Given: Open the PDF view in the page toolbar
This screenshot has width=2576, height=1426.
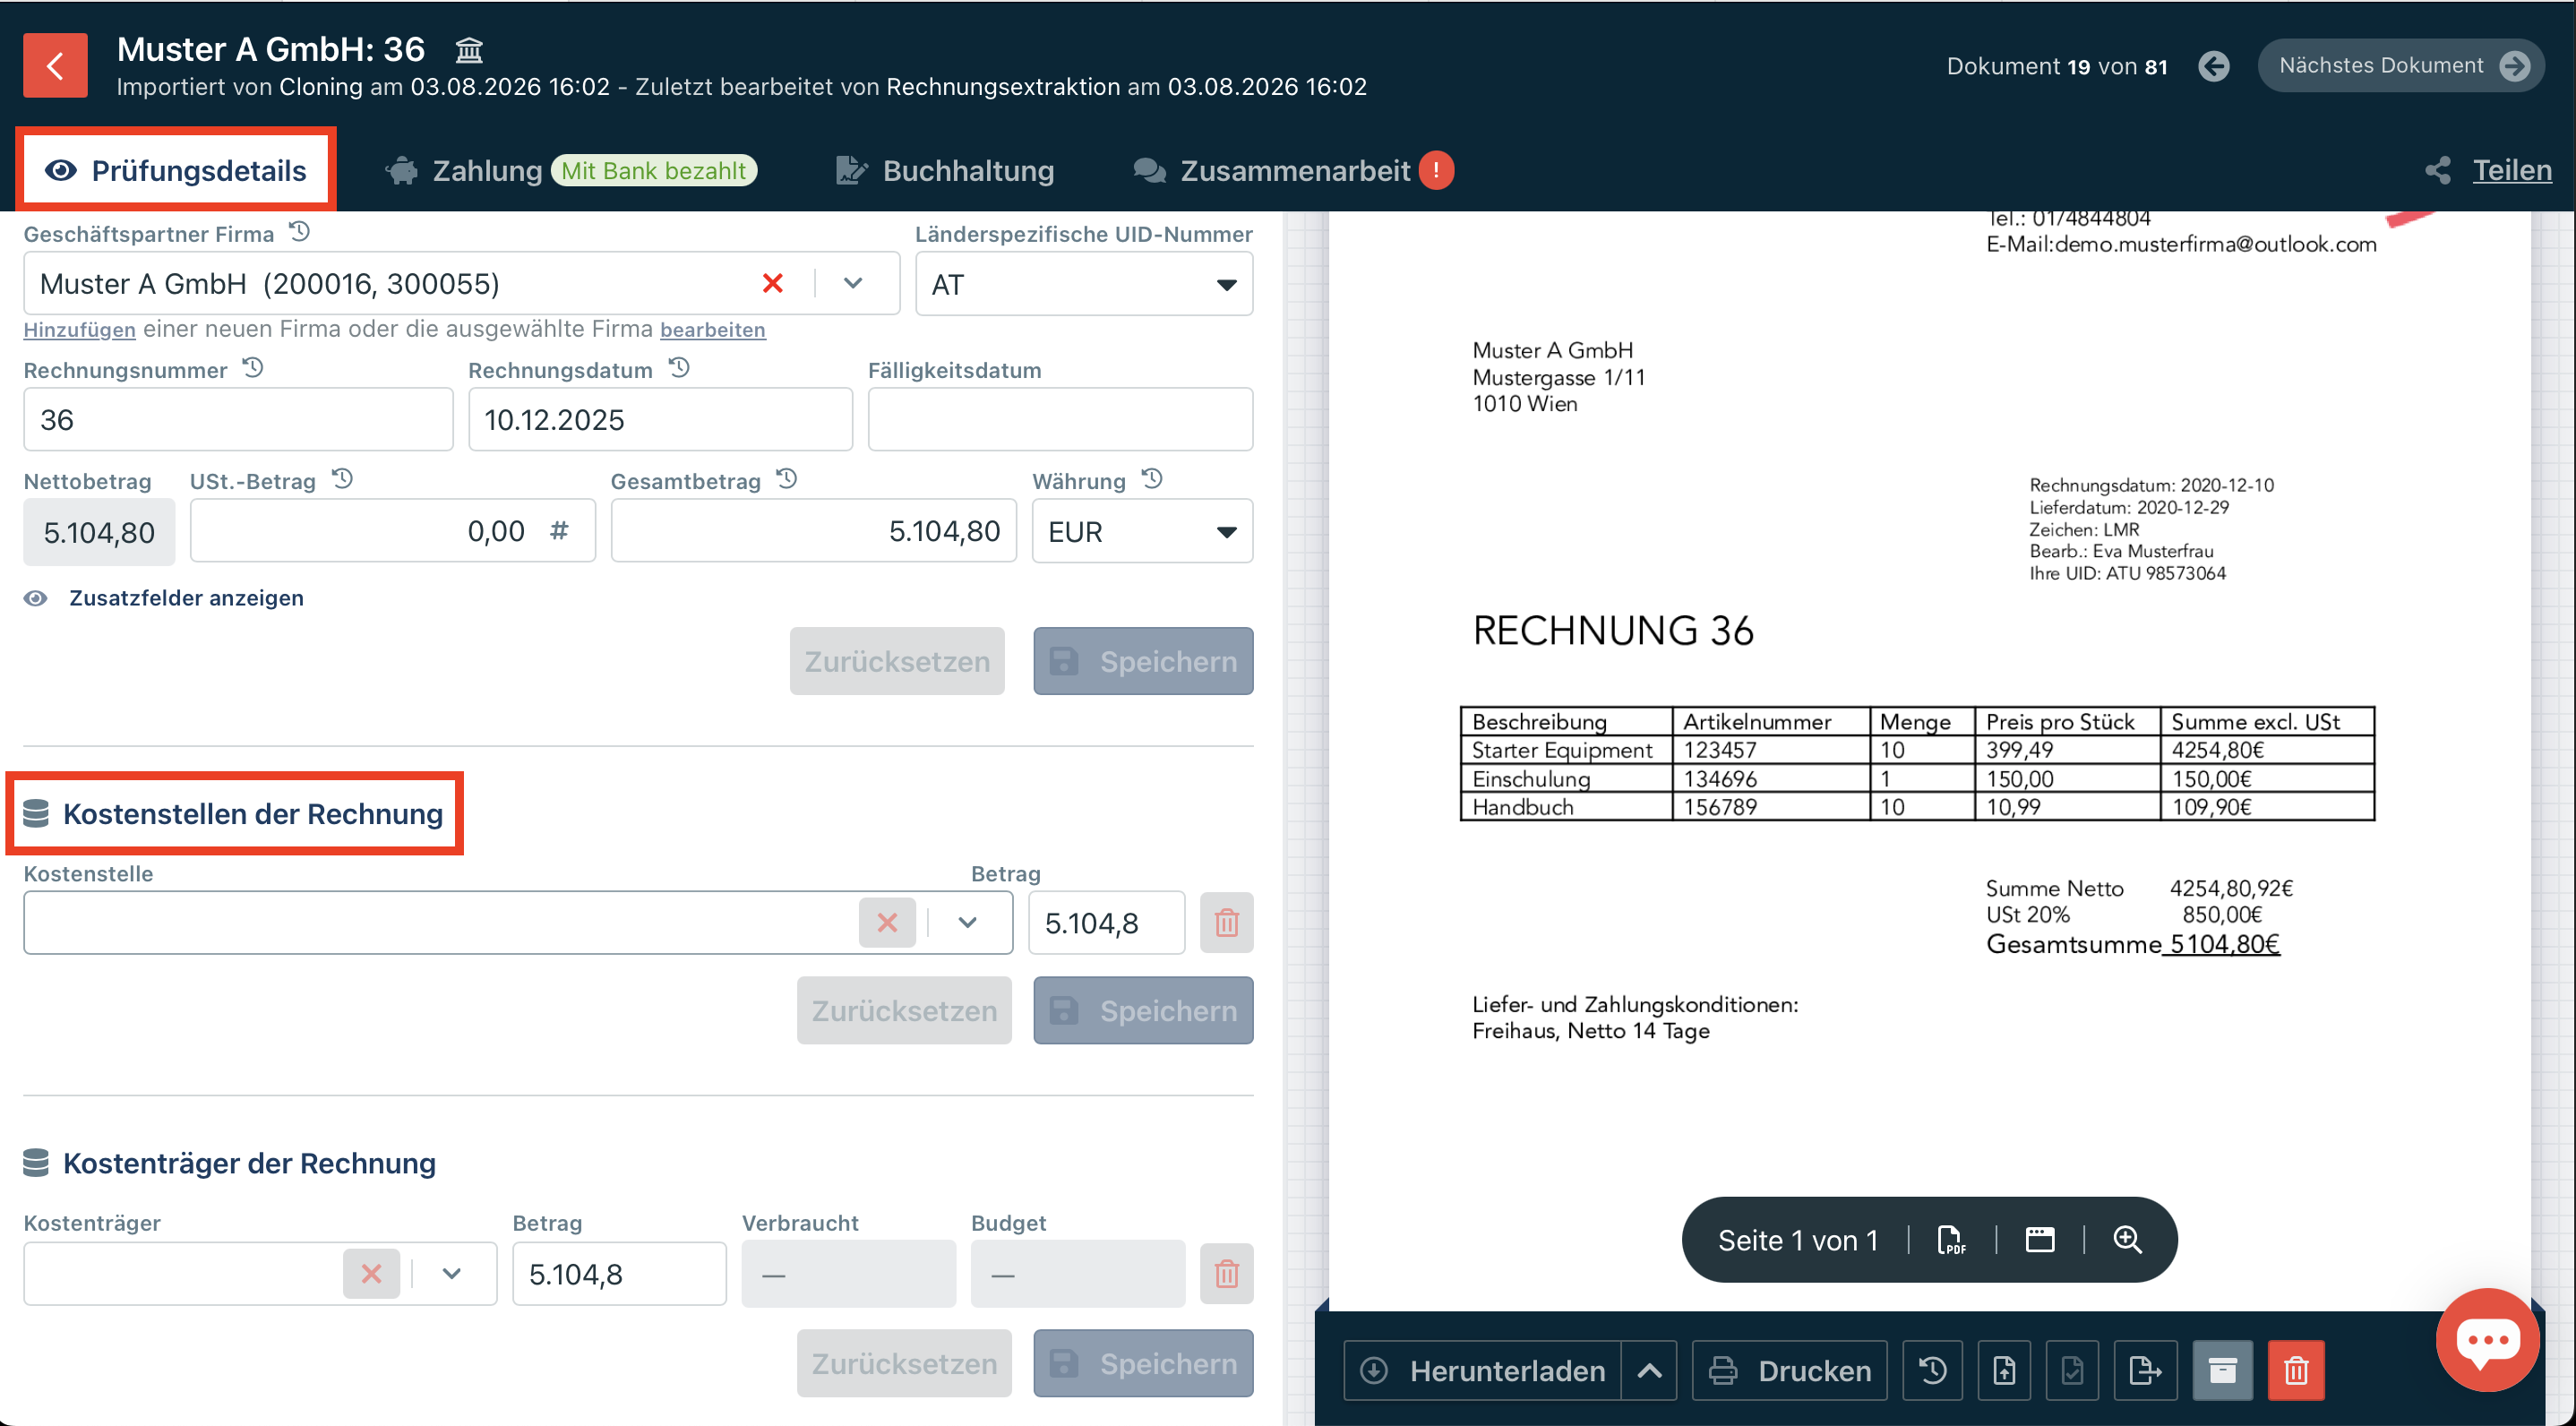Looking at the screenshot, I should pyautogui.click(x=1951, y=1240).
